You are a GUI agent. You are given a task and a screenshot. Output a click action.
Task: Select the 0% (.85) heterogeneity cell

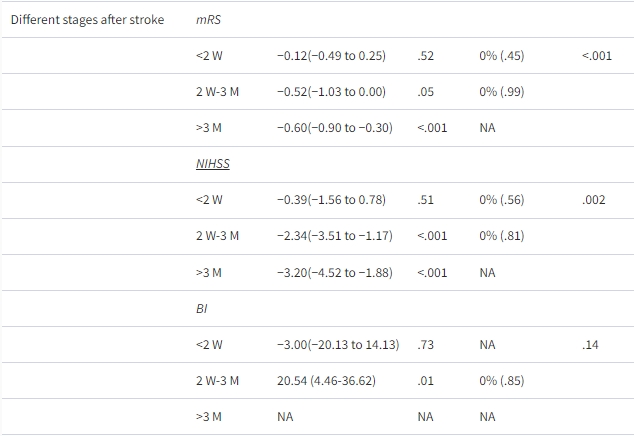tap(501, 381)
